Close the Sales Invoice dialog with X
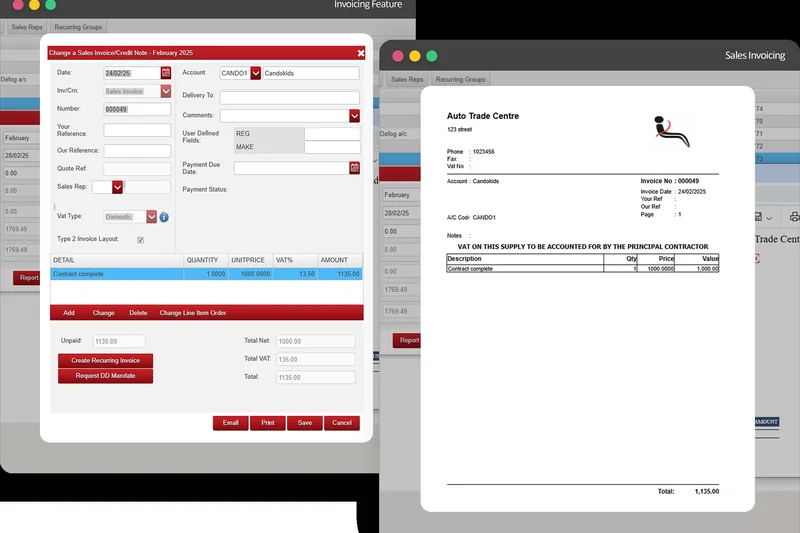800x533 pixels. [361, 53]
